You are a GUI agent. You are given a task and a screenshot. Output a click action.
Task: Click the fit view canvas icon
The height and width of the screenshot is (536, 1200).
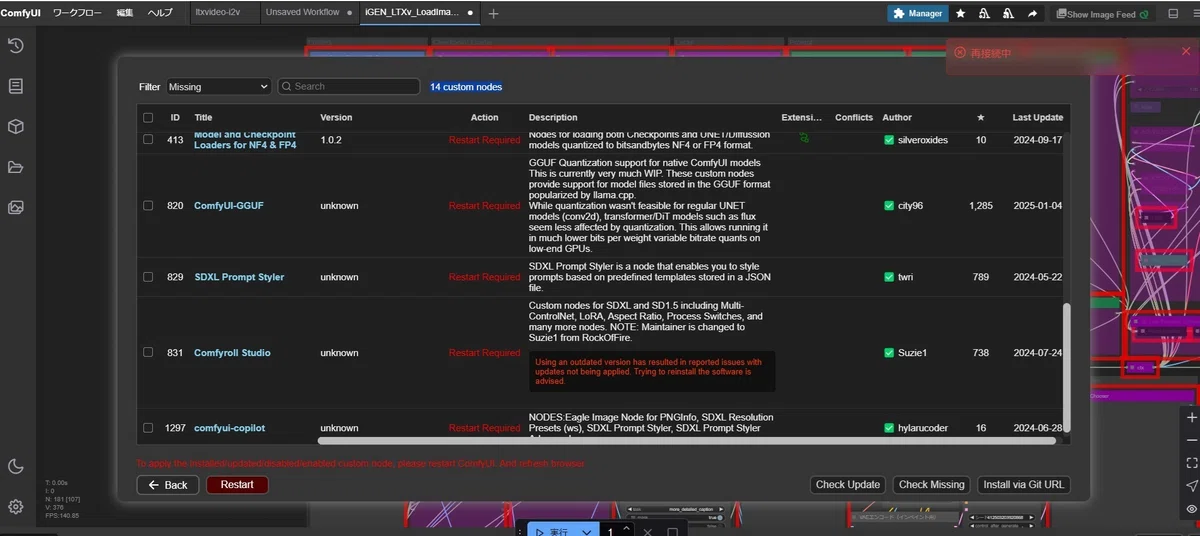coord(1191,463)
